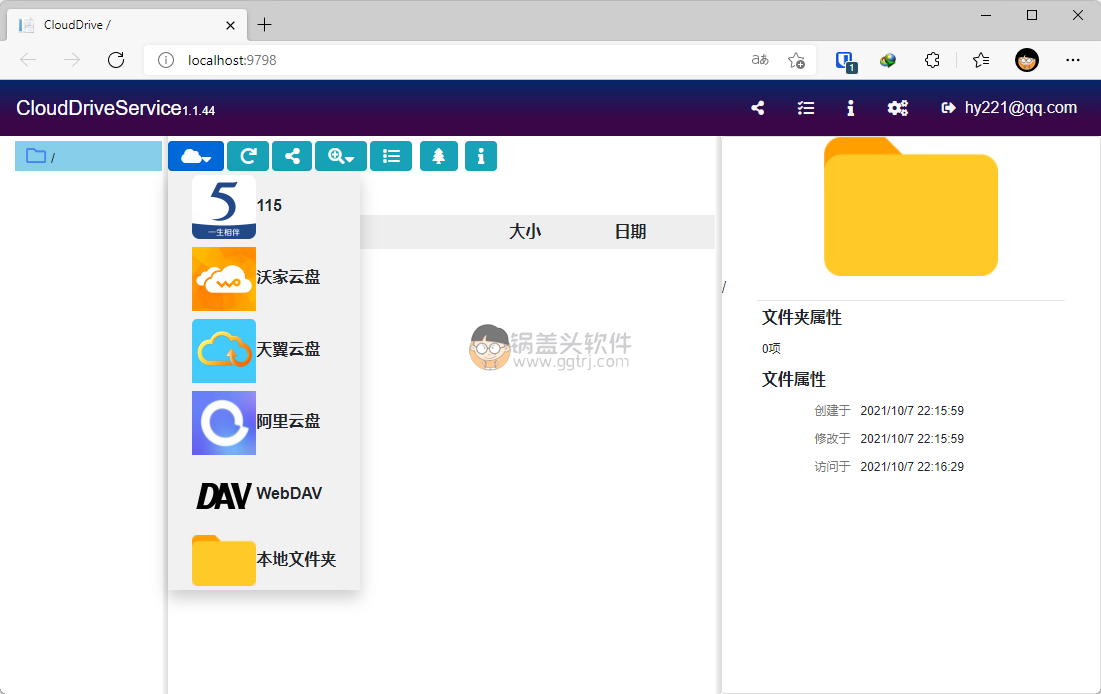The width and height of the screenshot is (1101, 694).
Task: Choose 沃家云盘 from the cloud menu
Action: click(x=264, y=278)
